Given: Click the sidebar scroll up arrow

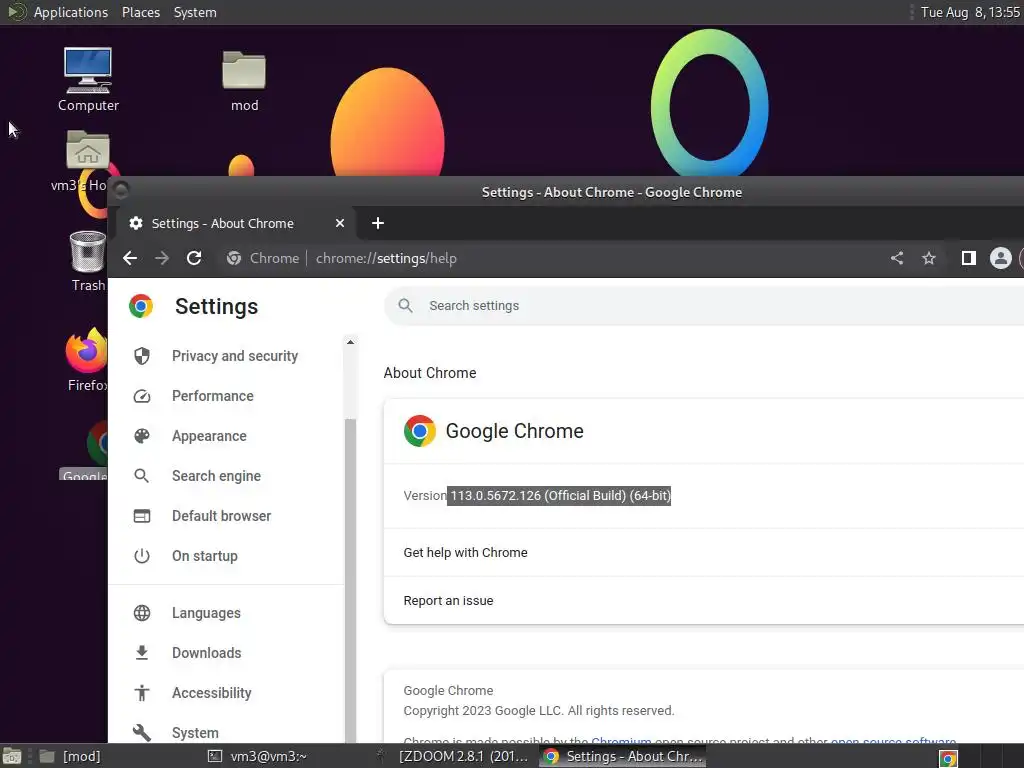Looking at the screenshot, I should [x=350, y=342].
